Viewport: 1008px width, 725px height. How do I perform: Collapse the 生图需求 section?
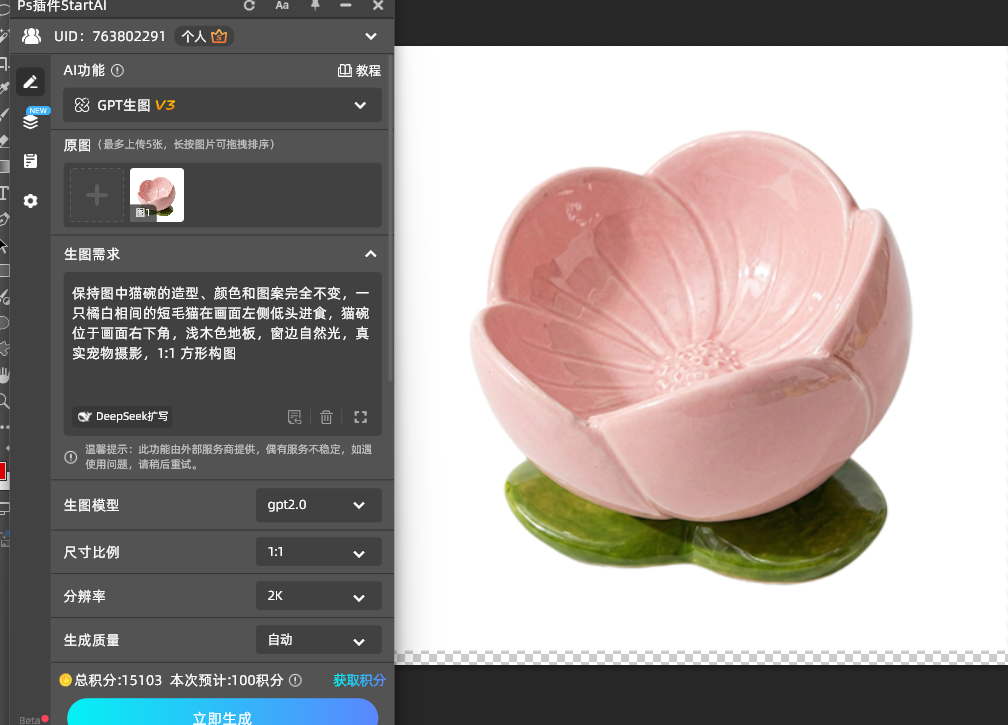click(371, 254)
